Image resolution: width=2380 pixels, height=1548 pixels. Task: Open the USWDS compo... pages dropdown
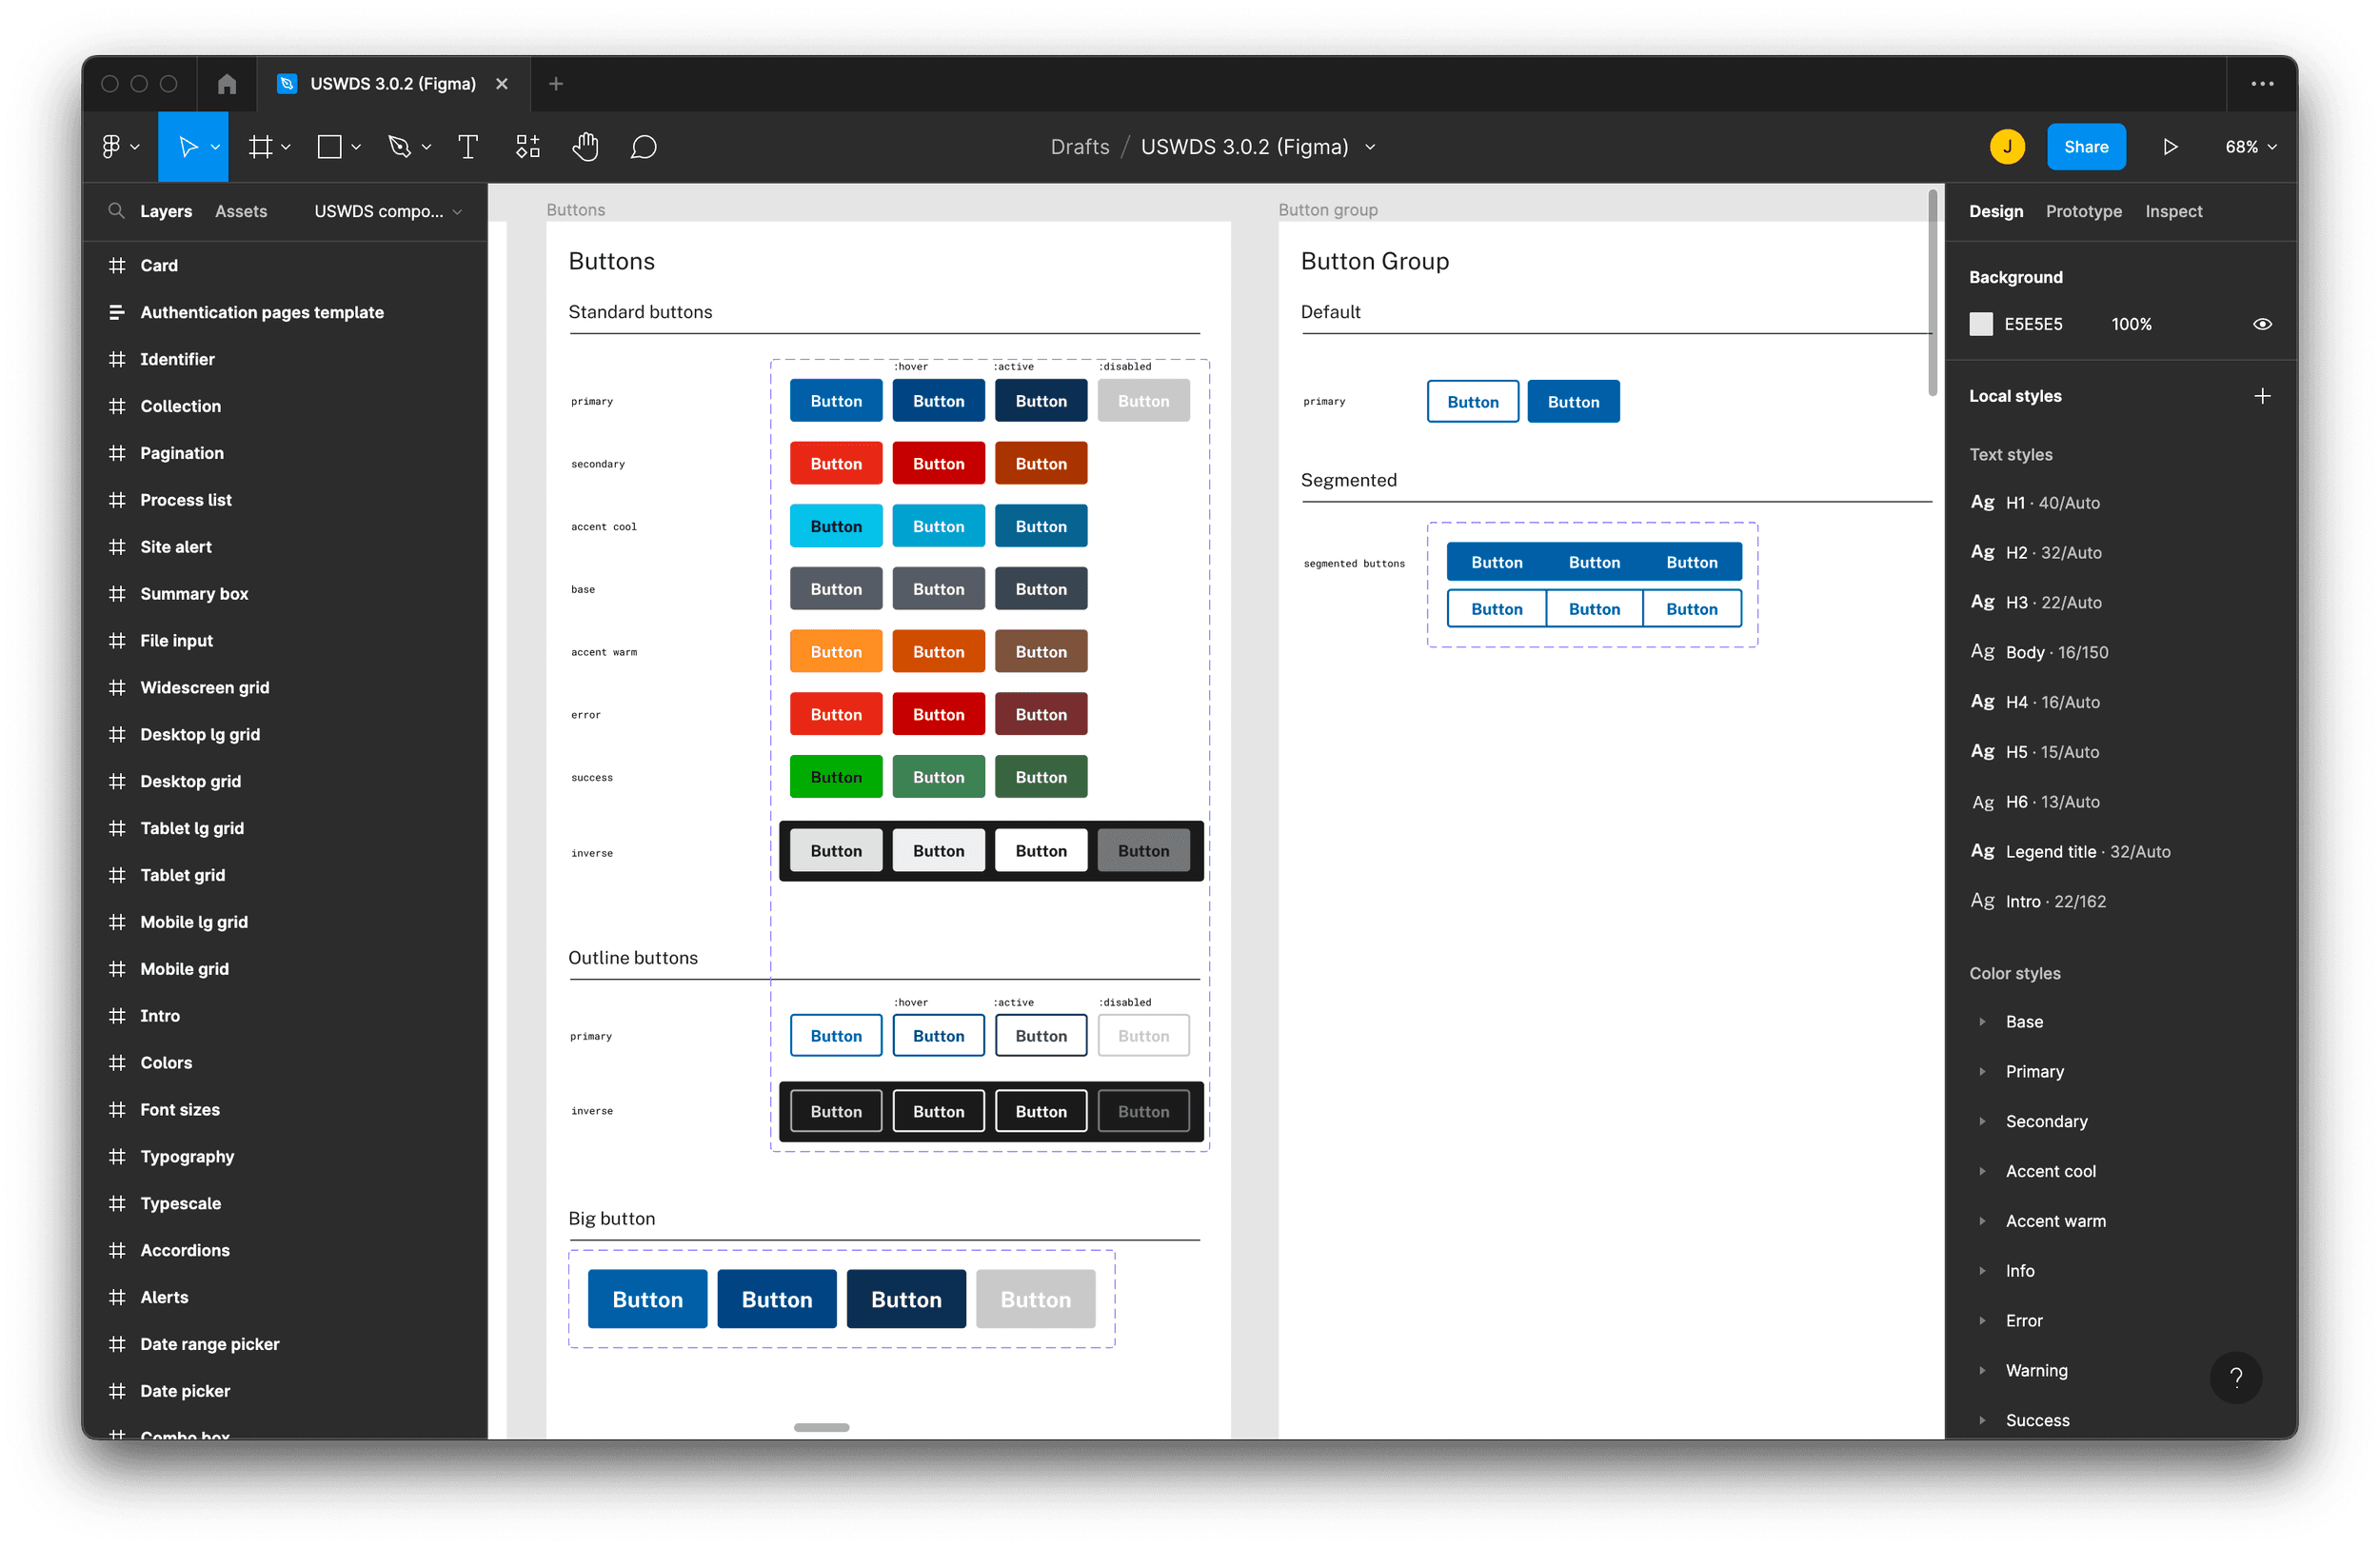388,211
